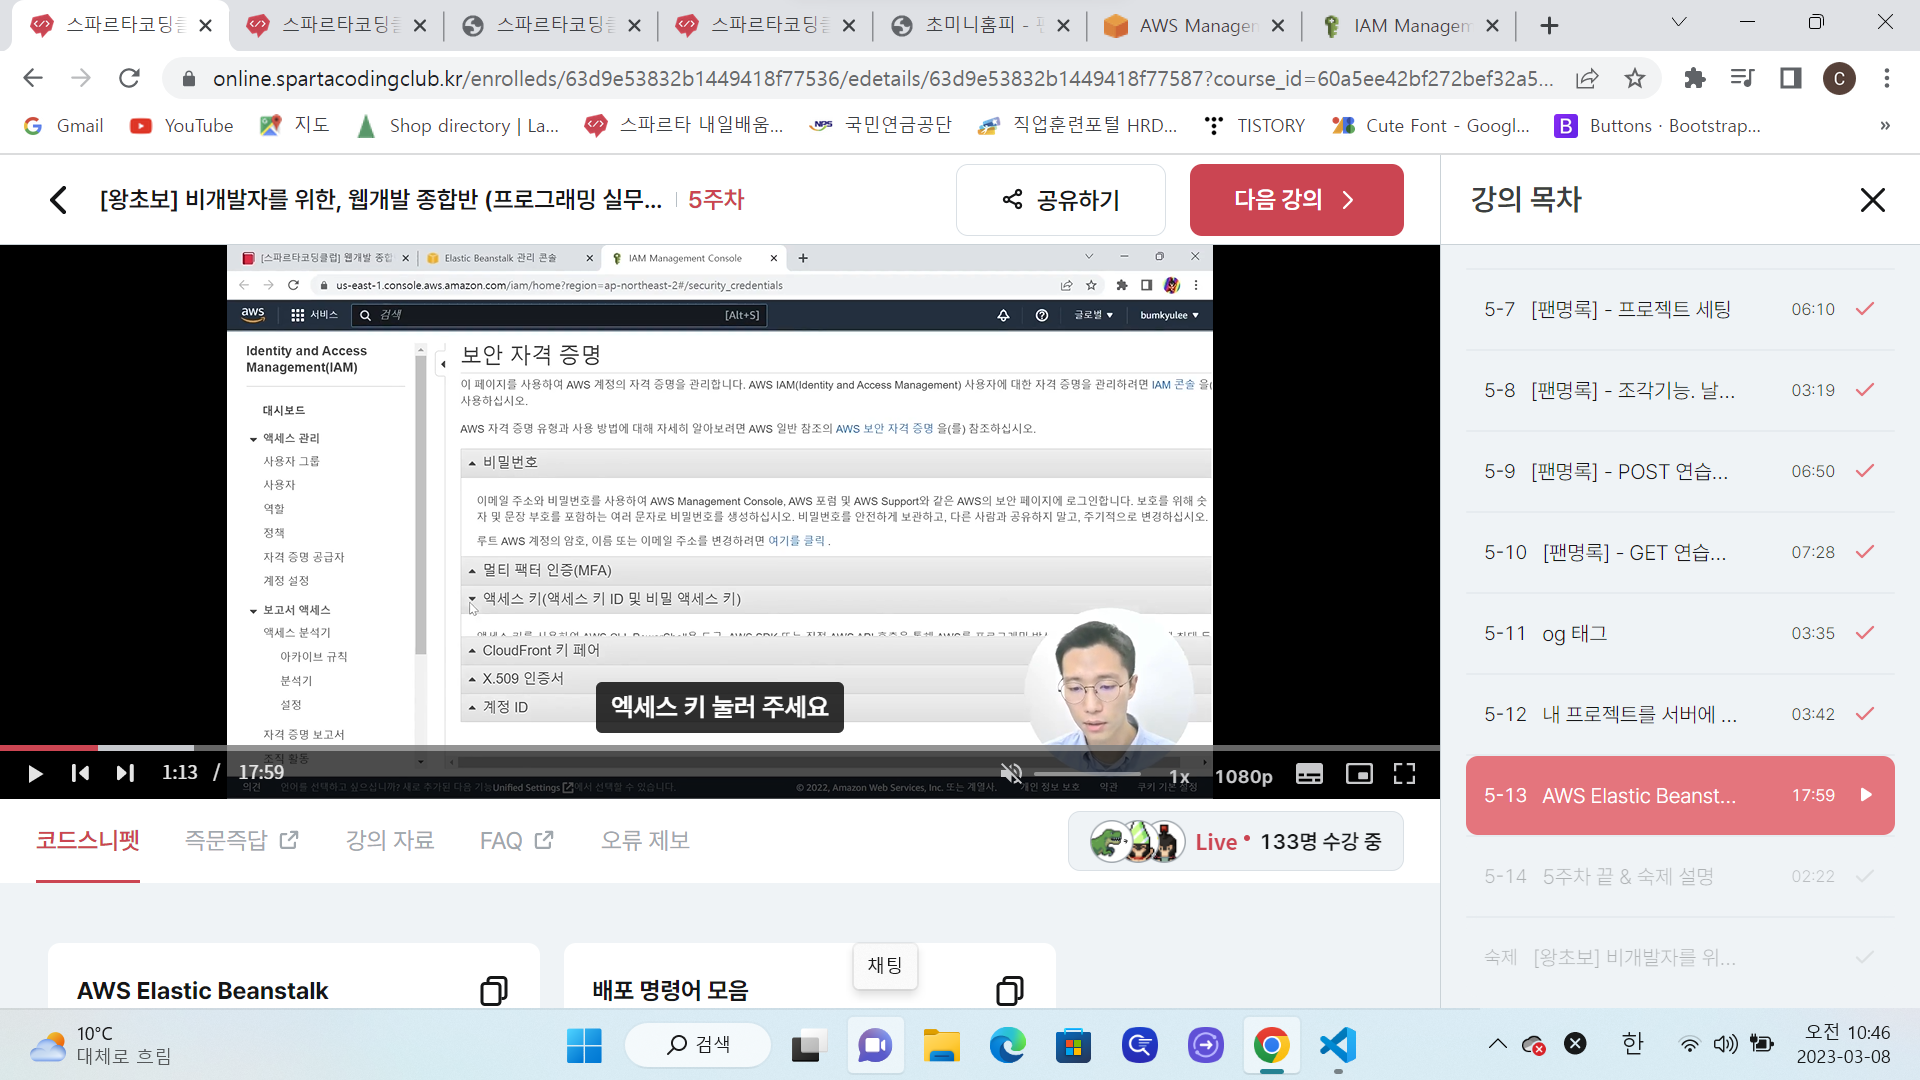The image size is (1920, 1080).
Task: Reload the browser page
Action: pyautogui.click(x=129, y=78)
